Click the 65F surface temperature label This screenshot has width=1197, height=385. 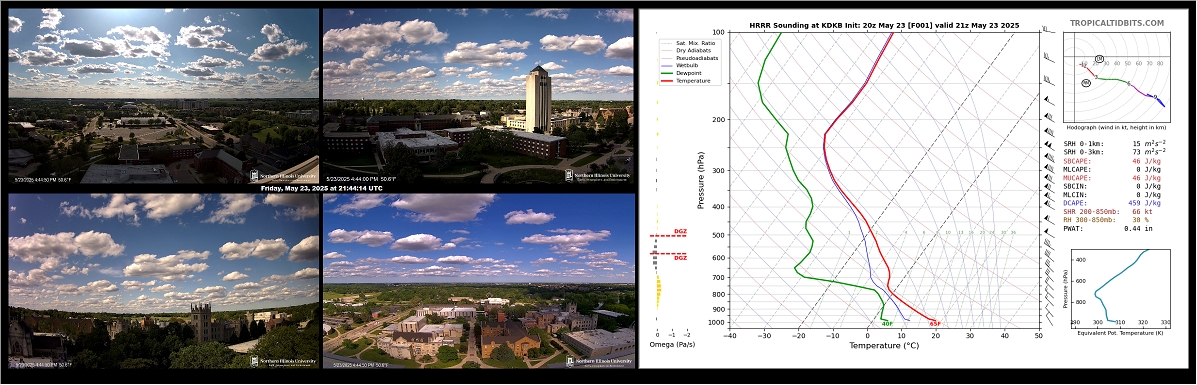click(934, 324)
